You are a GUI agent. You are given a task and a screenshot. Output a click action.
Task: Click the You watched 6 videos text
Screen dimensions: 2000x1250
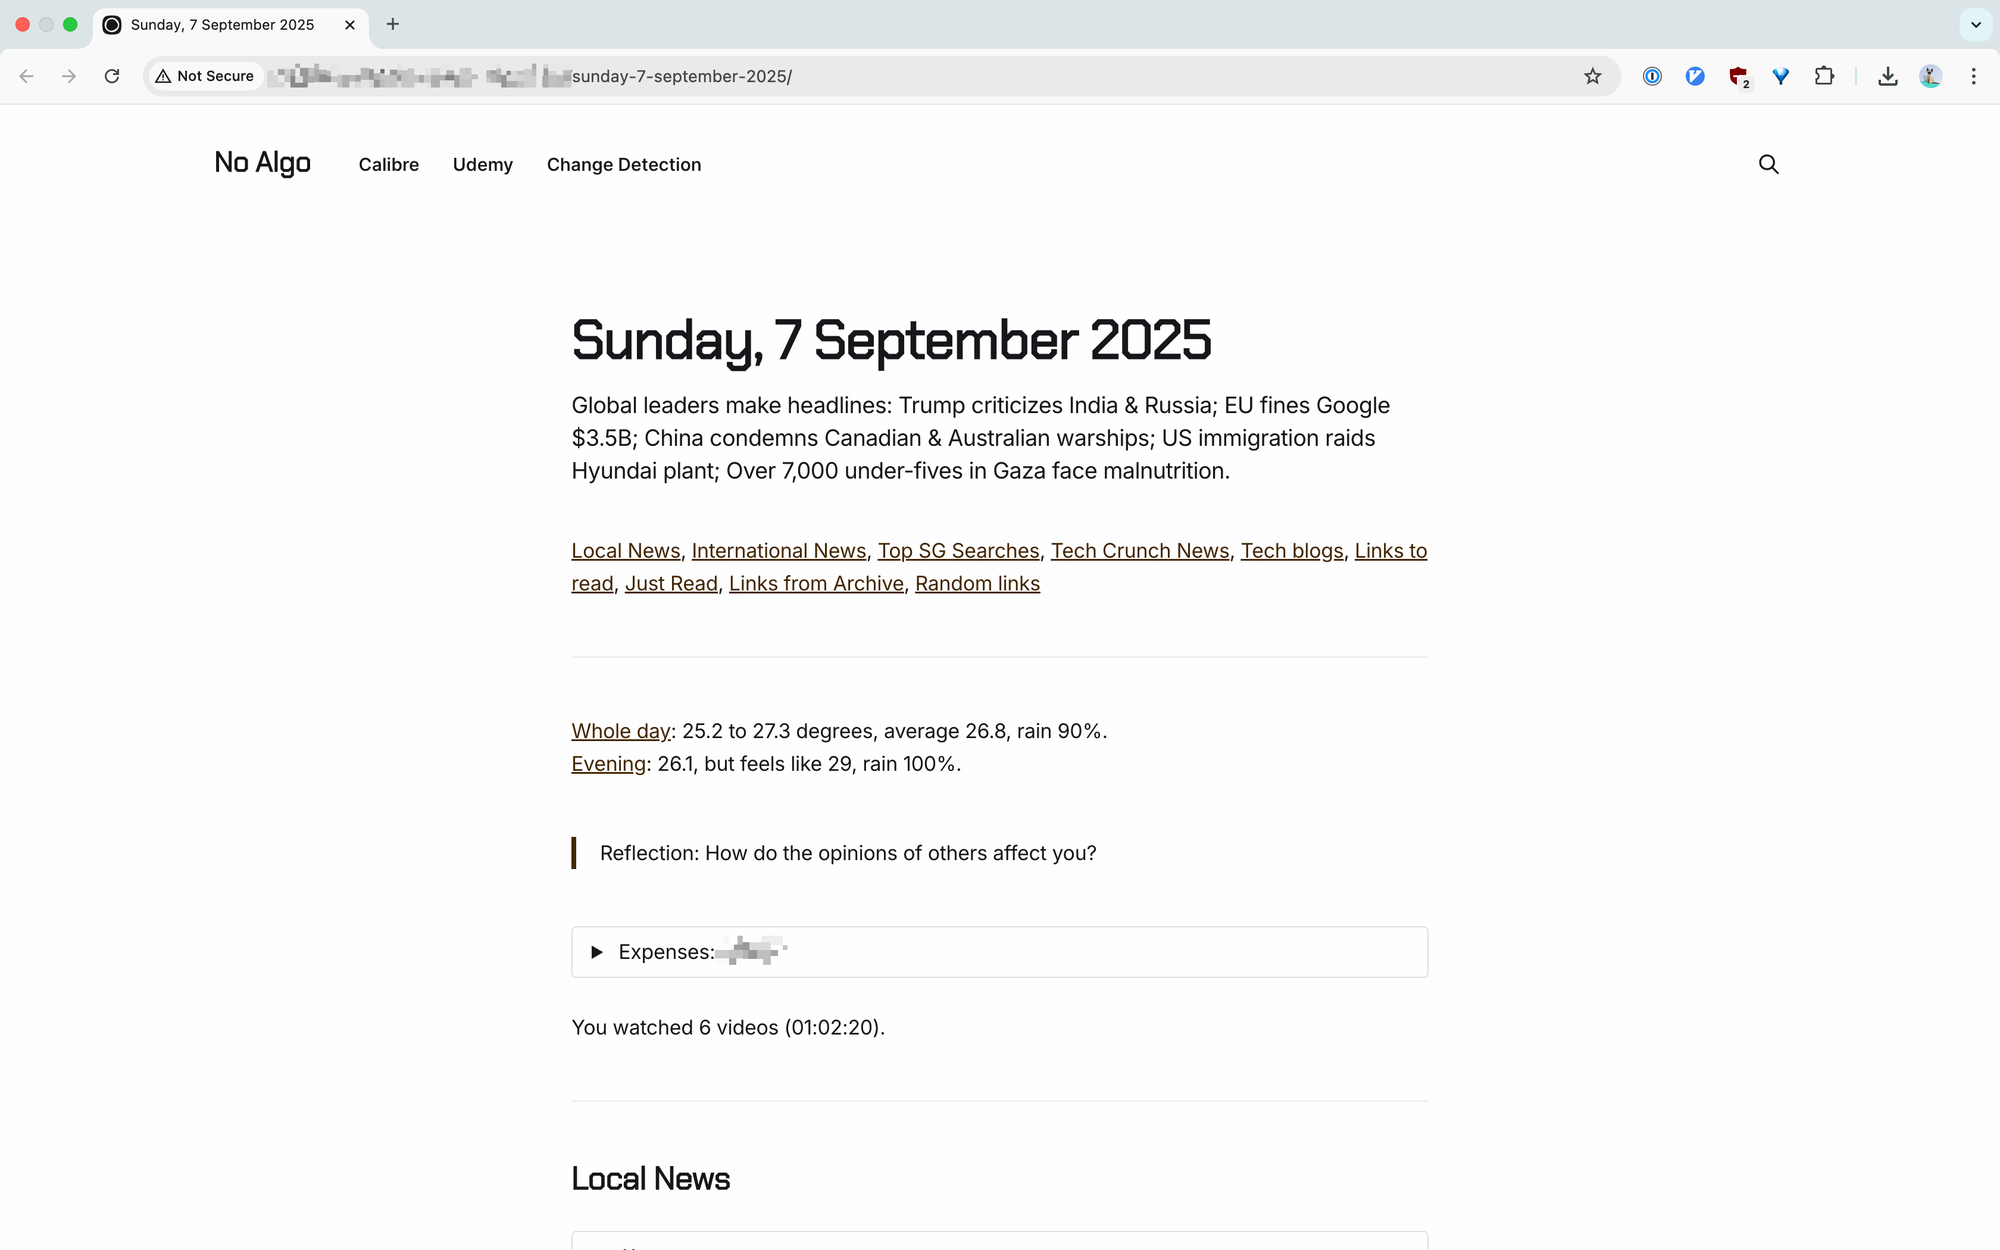point(728,1028)
